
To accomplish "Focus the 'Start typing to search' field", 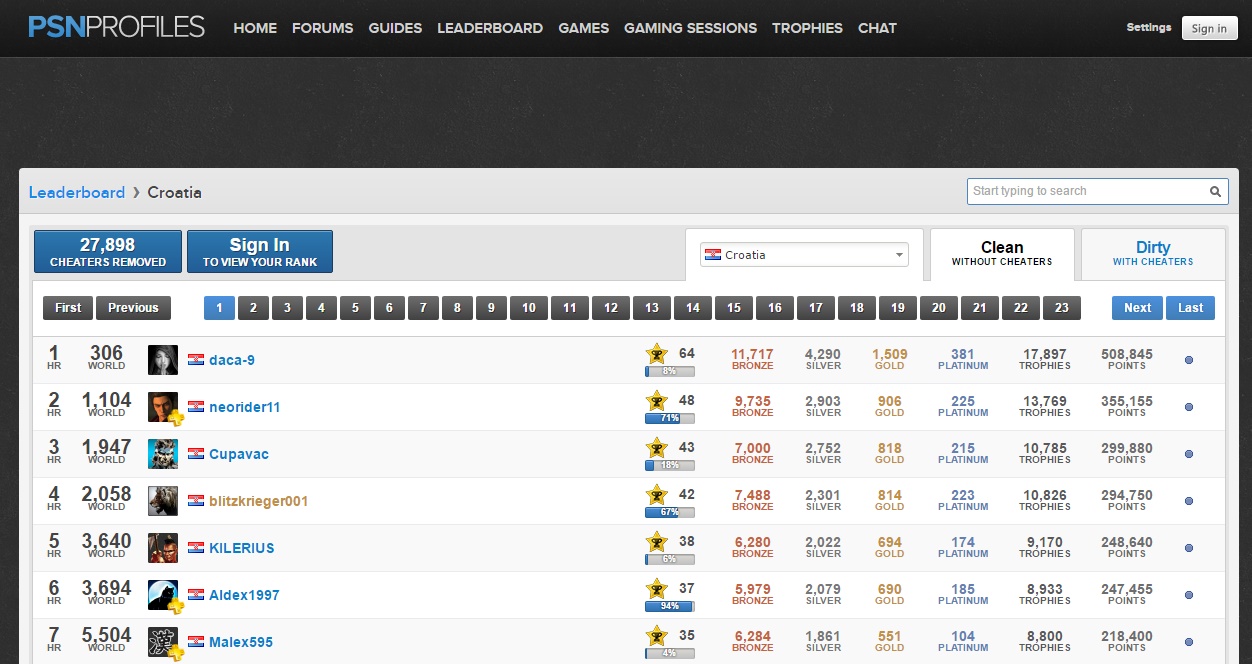I will [1085, 191].
